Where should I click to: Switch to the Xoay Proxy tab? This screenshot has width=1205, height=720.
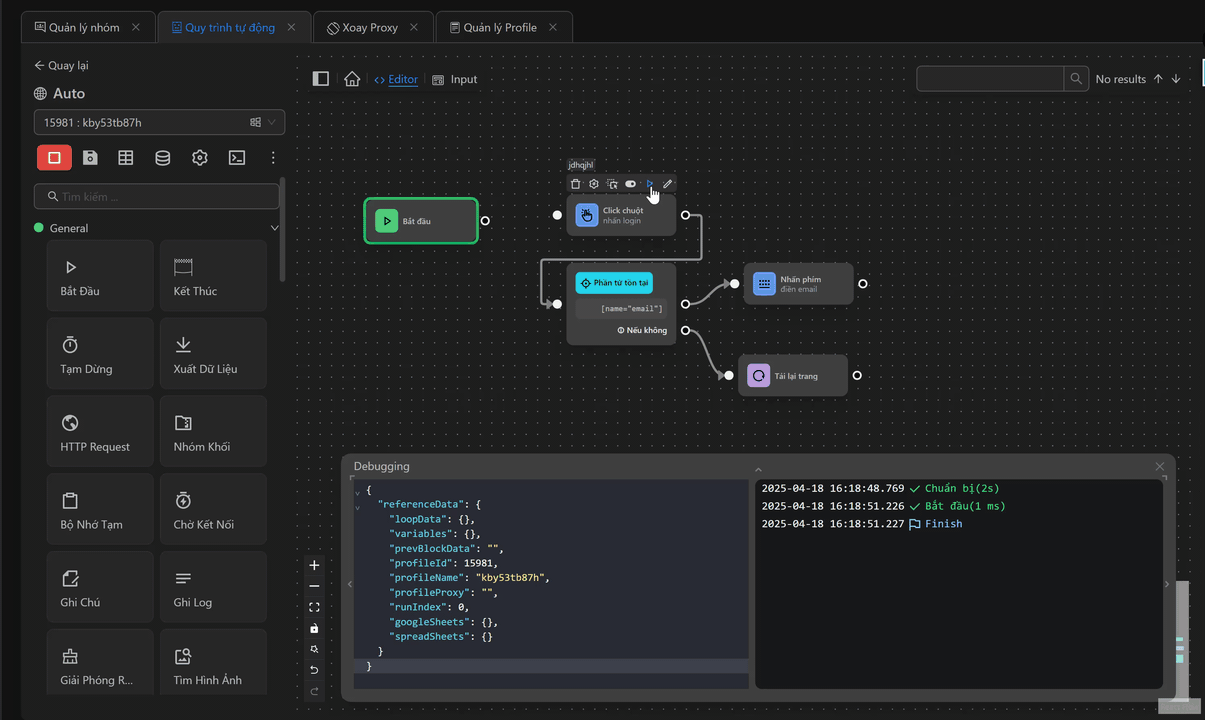click(x=372, y=27)
